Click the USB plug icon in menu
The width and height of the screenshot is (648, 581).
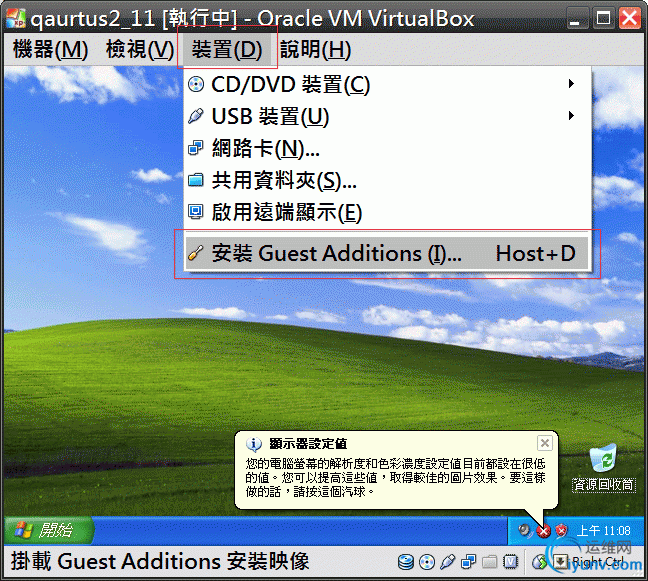(x=196, y=116)
